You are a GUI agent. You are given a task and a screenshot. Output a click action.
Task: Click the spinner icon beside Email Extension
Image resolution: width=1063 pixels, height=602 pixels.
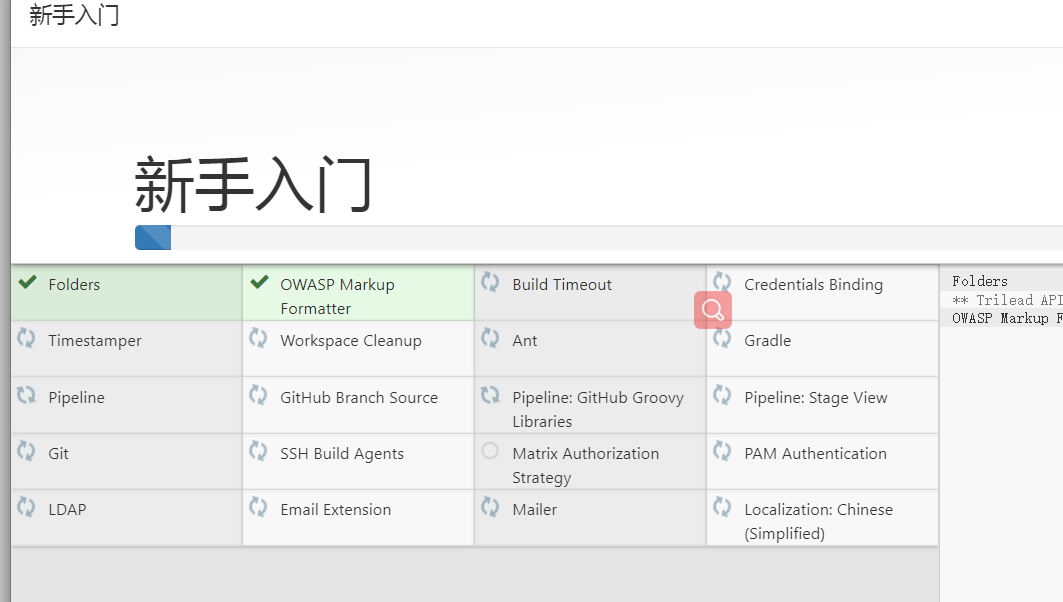point(258,508)
